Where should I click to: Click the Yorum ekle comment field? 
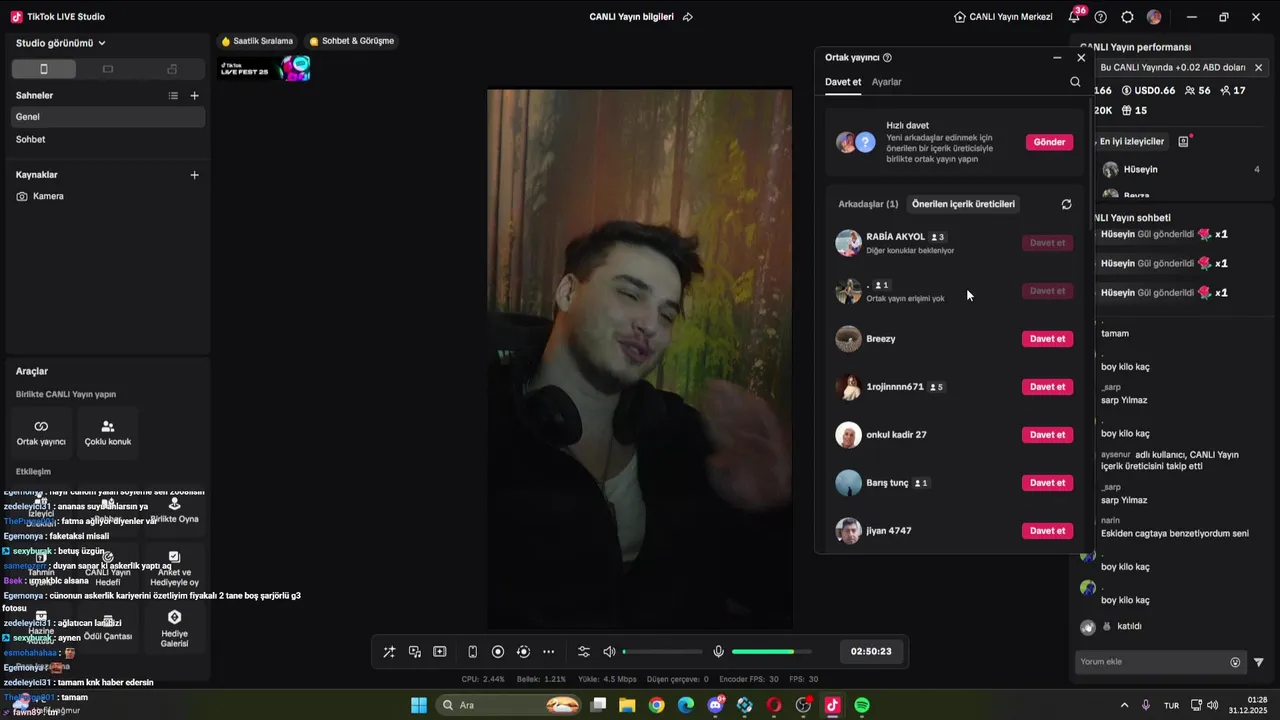(x=1152, y=662)
